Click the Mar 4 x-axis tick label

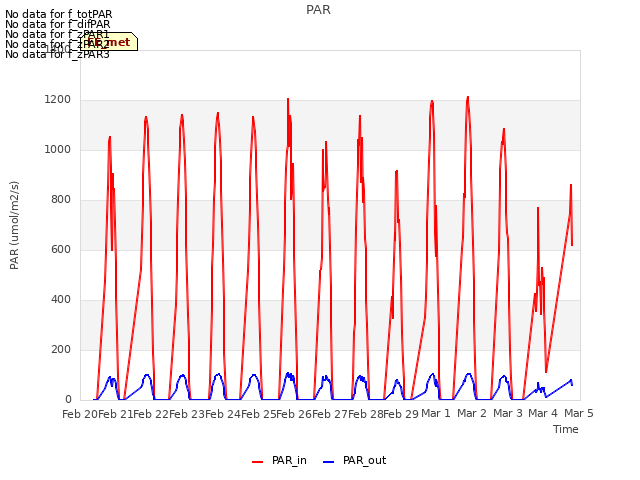[x=542, y=413]
